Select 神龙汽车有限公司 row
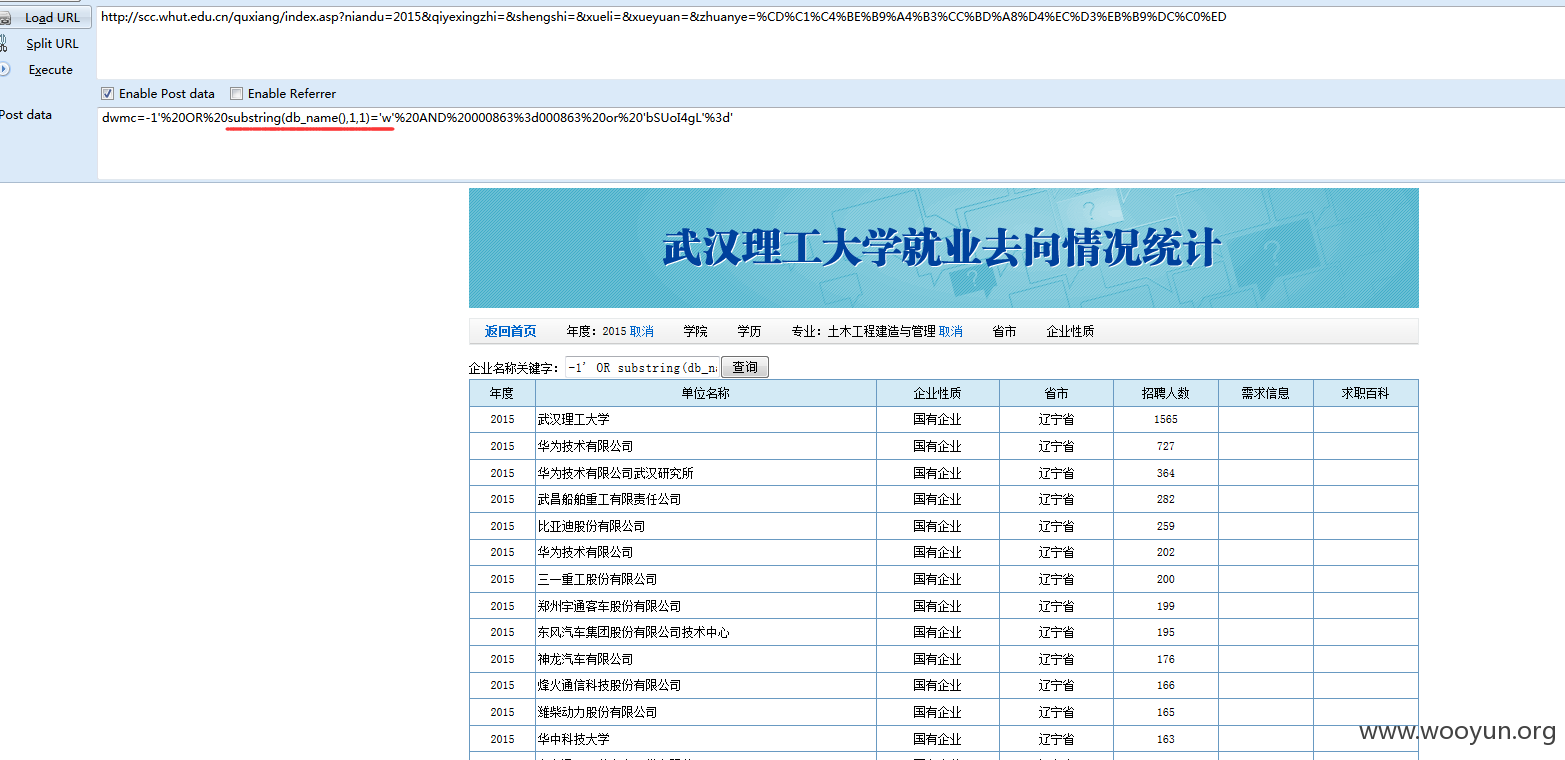The width and height of the screenshot is (1565, 760). pos(943,659)
